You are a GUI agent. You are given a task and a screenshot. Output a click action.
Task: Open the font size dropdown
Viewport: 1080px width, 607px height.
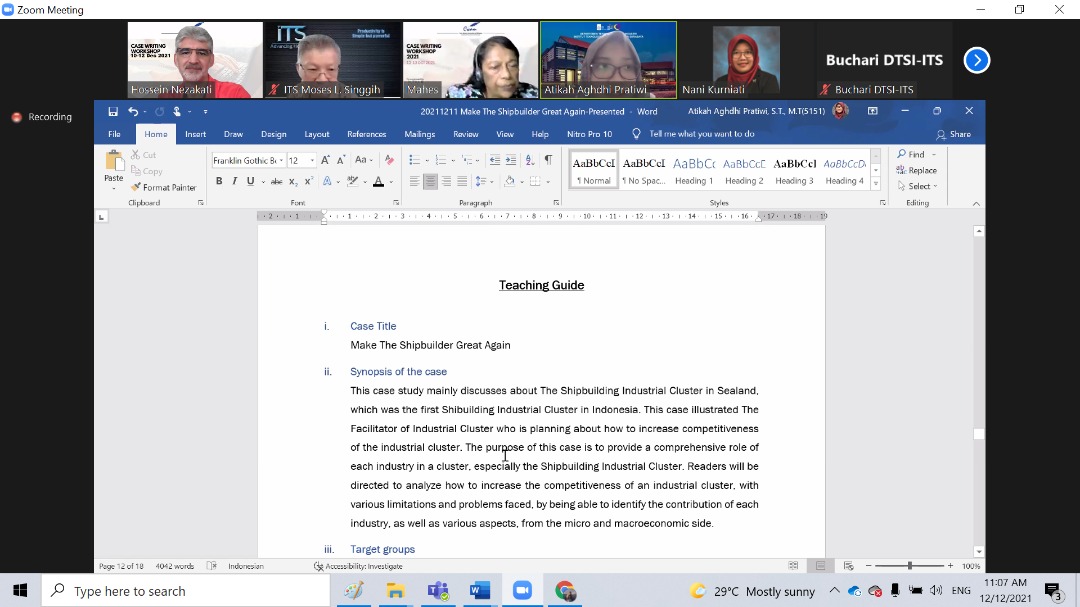[x=312, y=161]
